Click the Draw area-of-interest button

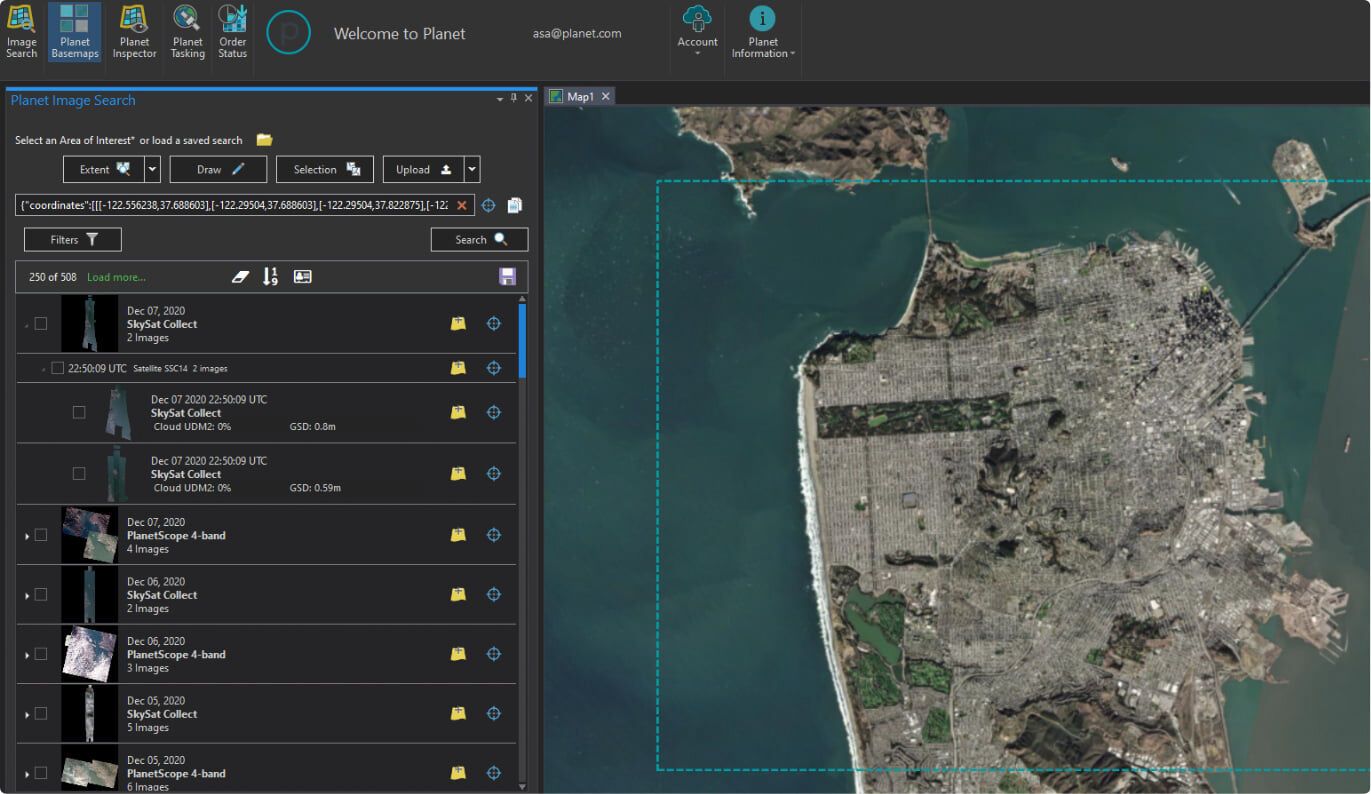218,169
